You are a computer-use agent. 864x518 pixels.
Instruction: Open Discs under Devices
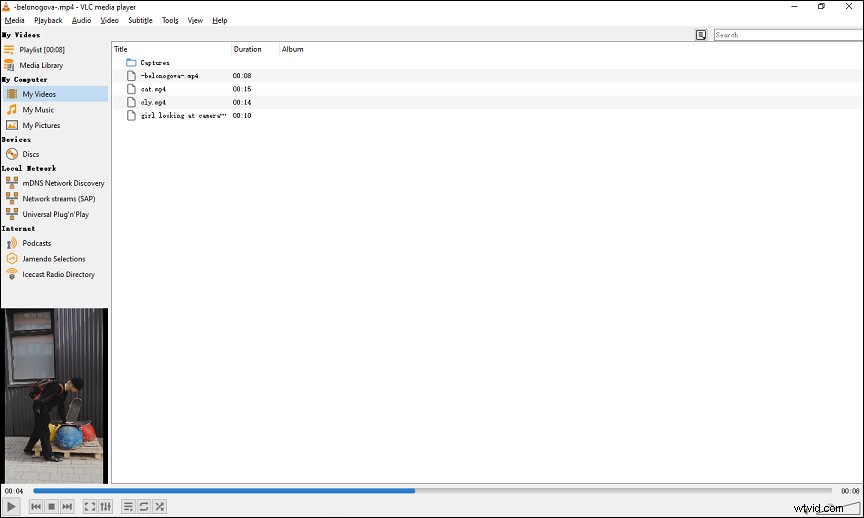[31, 154]
